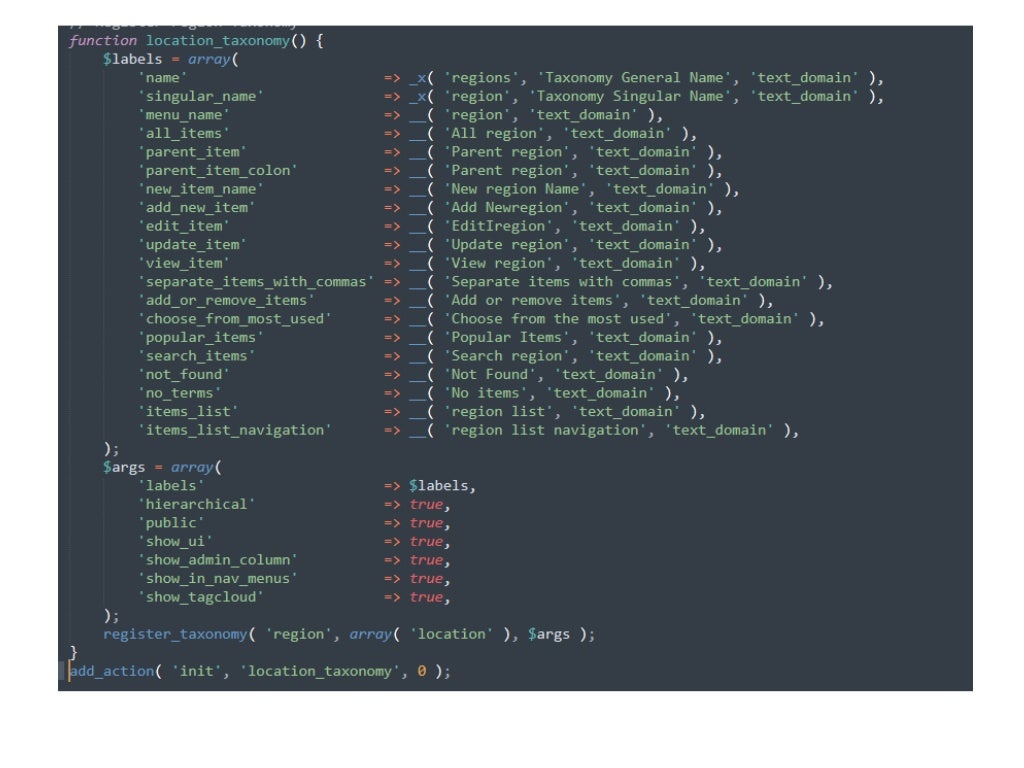Image resolution: width=1024 pixels, height=768 pixels.
Task: Click 'separate_items_with_commas' key
Action: coord(256,281)
